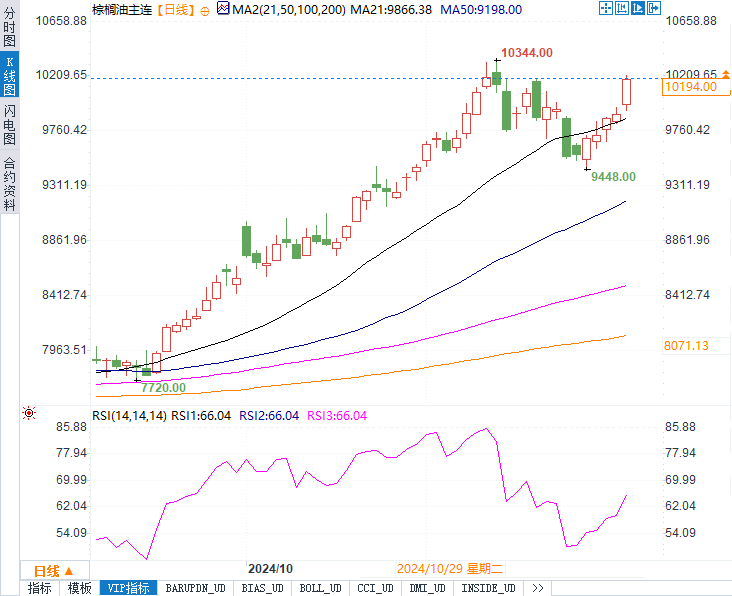Open the 指标 tab
This screenshot has width=732, height=596.
(40, 588)
